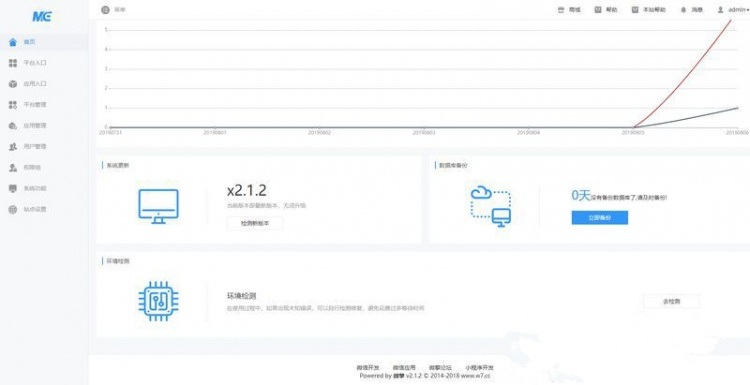Click the 环境检测 title beside chip icon
This screenshot has width=750, height=385.
coord(241,296)
